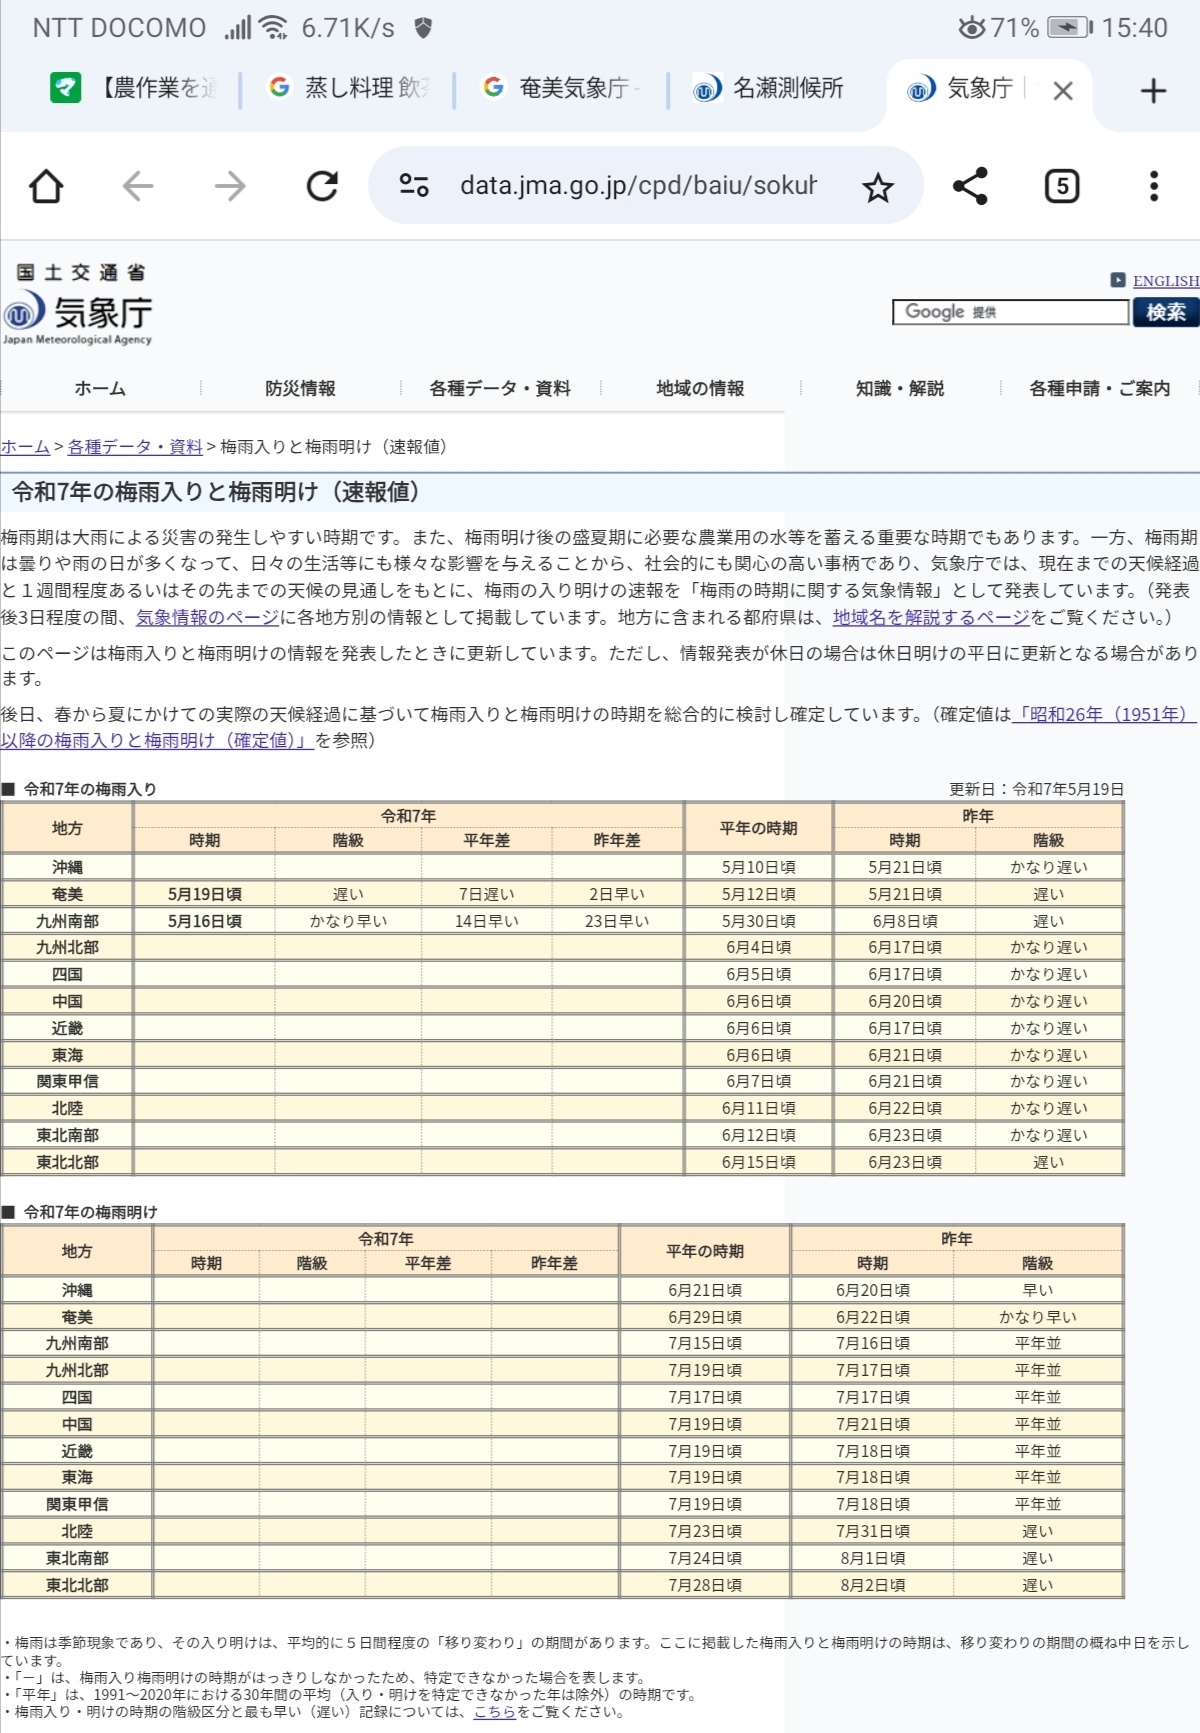Reload the page with refresh icon
This screenshot has width=1200, height=1733.
pos(322,186)
